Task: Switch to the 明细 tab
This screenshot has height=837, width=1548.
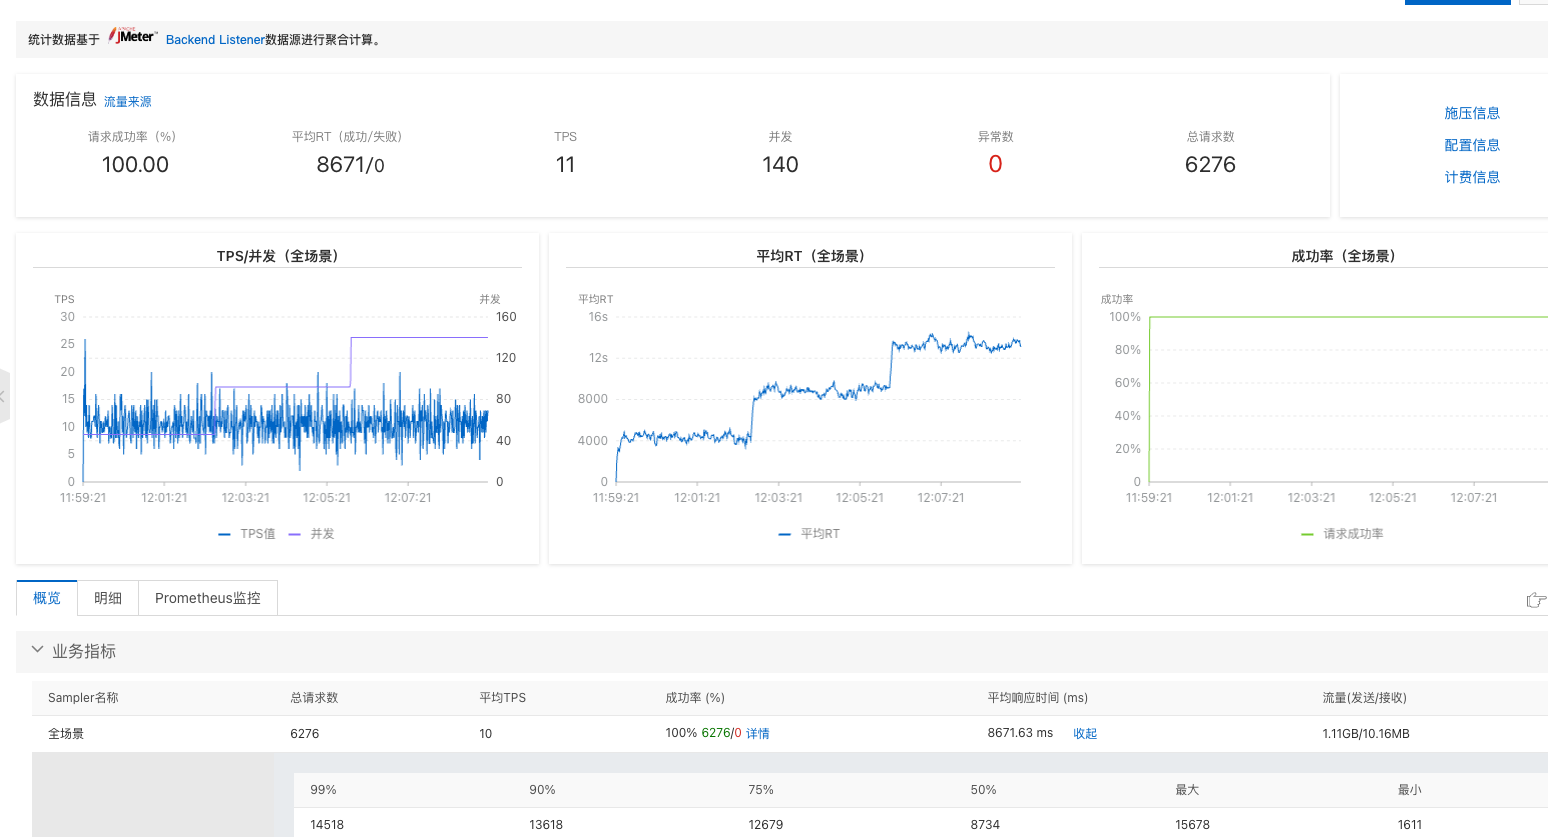Action: coord(108,598)
